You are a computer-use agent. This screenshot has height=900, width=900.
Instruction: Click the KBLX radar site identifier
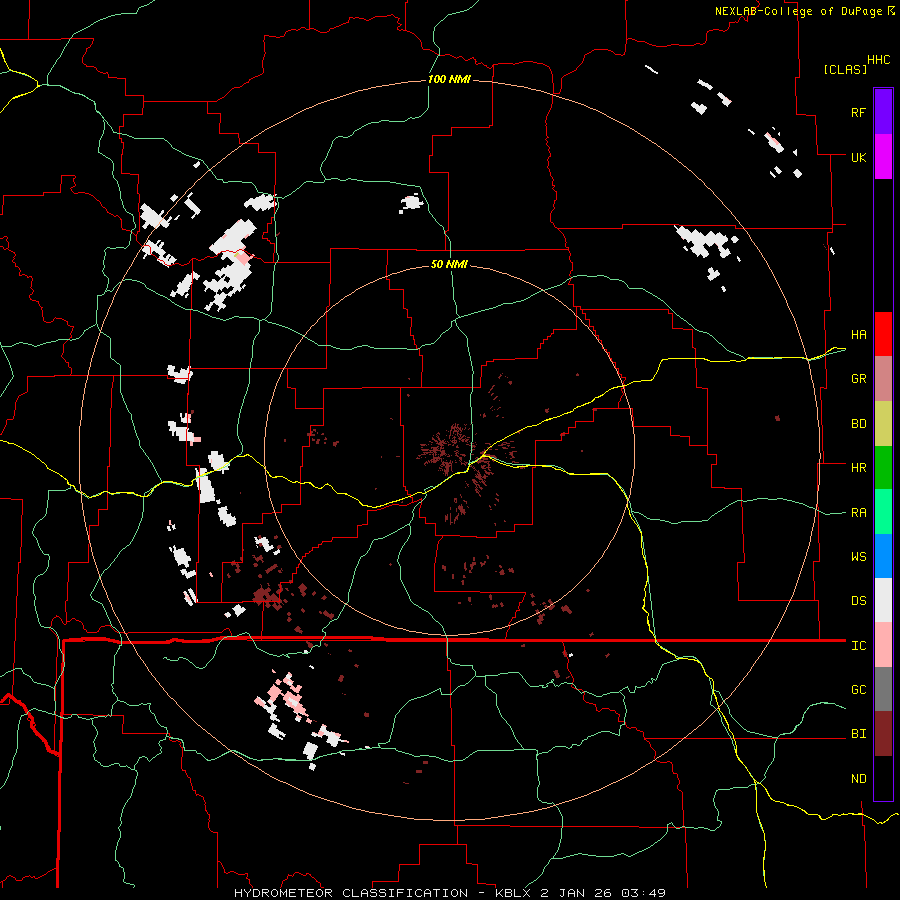(x=515, y=893)
